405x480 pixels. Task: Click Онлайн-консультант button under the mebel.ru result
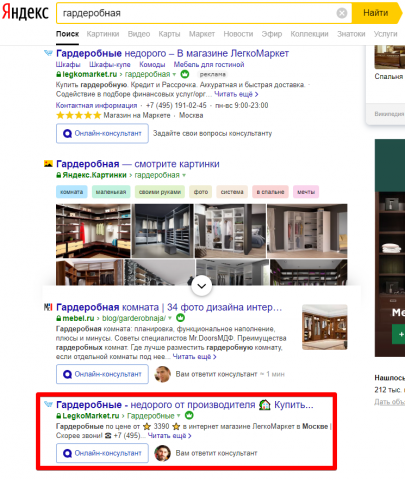(102, 374)
